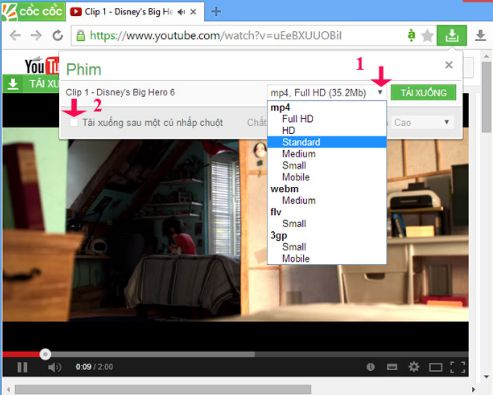This screenshot has height=395, width=493.
Task: Click the 0:09 / 2:00 time display
Action: pos(94,367)
